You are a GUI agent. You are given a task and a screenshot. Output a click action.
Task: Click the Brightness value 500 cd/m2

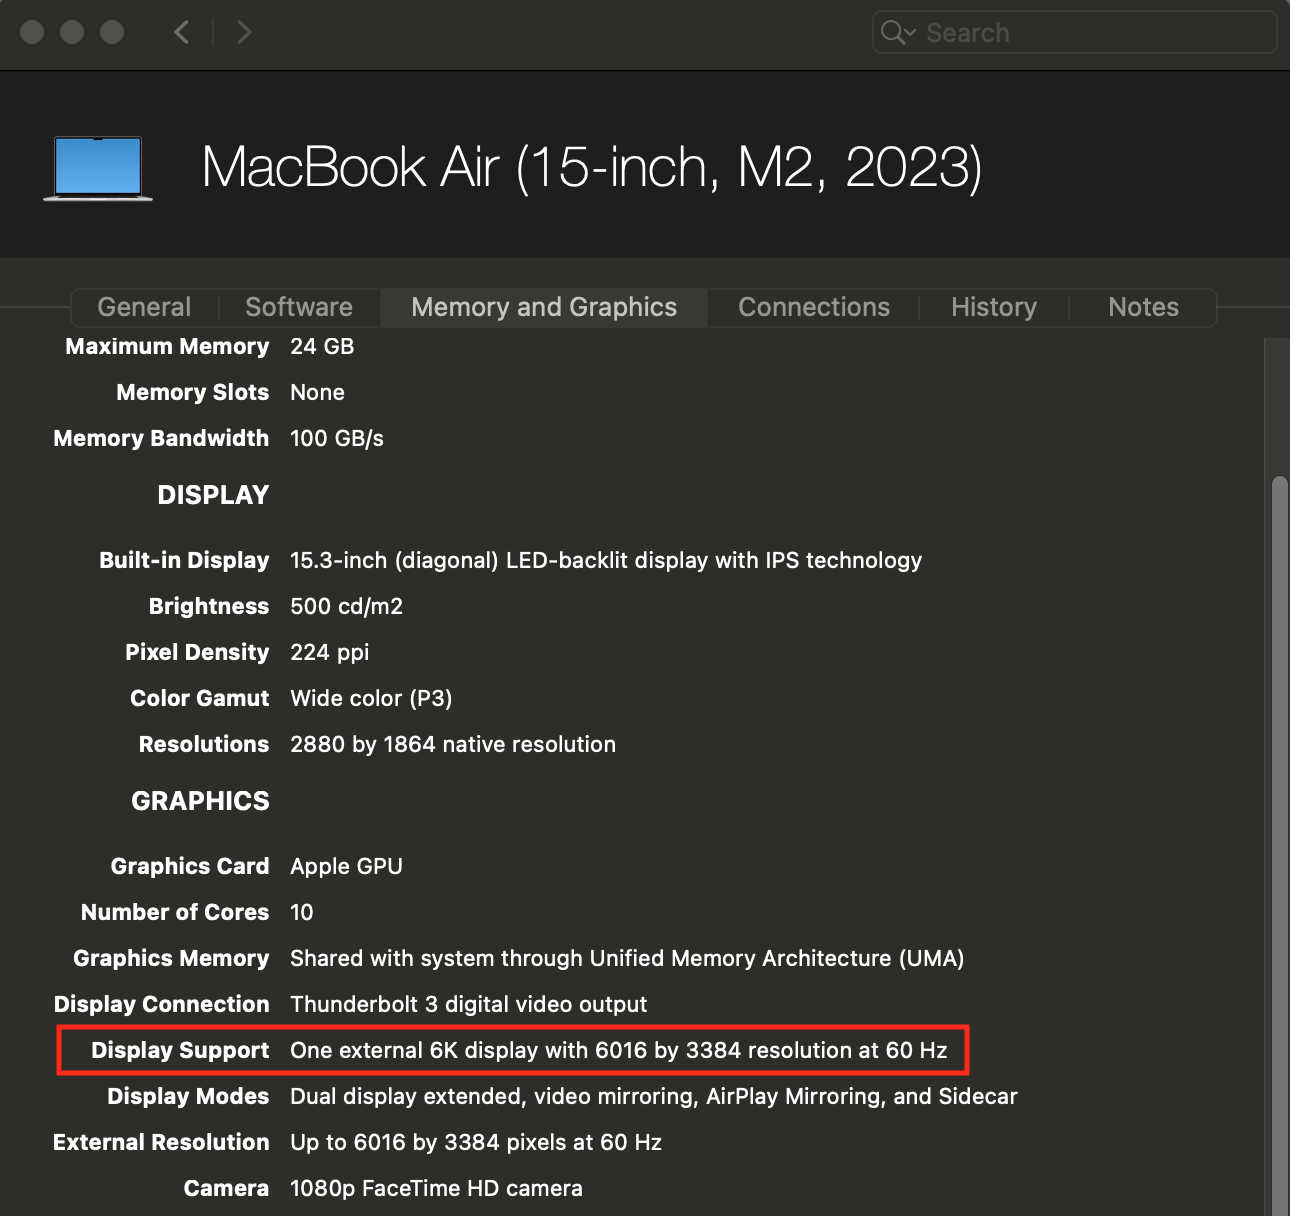346,606
